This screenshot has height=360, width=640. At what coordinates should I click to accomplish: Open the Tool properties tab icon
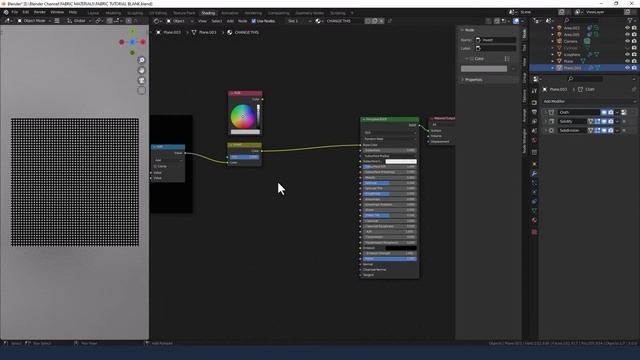click(534, 91)
